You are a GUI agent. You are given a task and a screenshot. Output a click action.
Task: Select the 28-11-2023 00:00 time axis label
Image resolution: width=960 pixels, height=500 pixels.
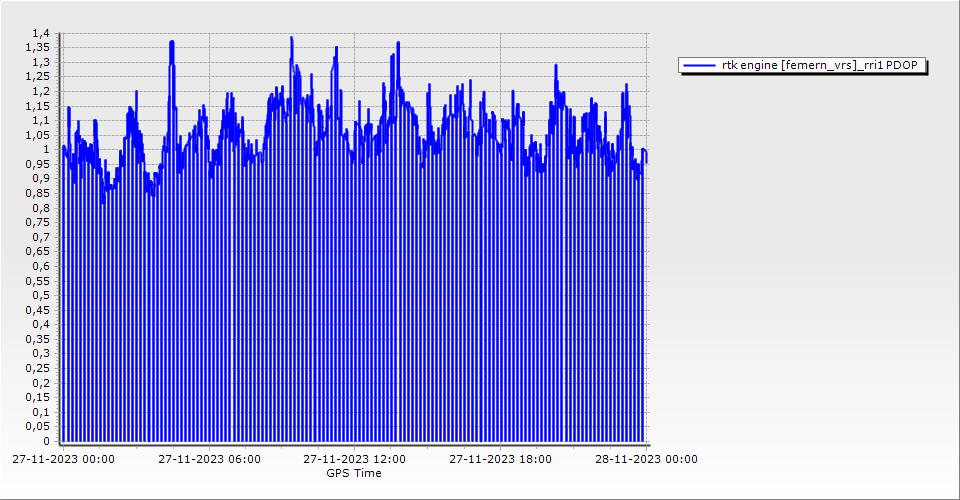click(x=646, y=459)
